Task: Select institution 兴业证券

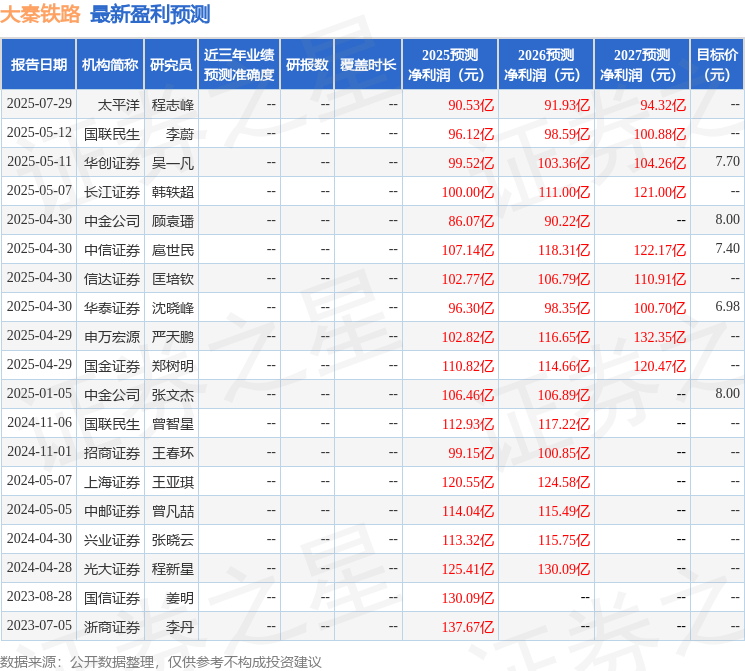Action: [112, 540]
